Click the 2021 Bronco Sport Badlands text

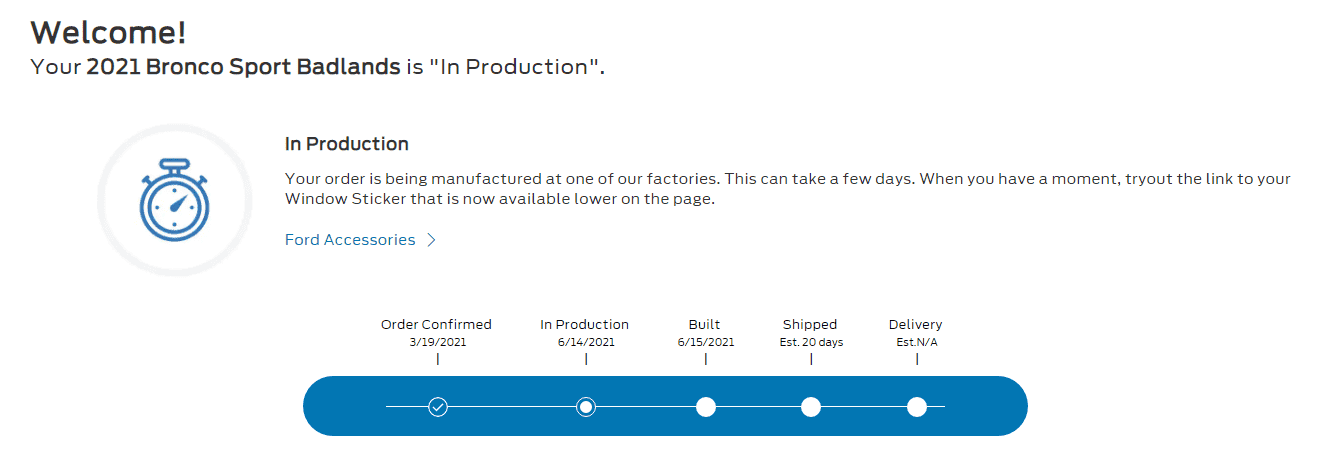point(243,68)
